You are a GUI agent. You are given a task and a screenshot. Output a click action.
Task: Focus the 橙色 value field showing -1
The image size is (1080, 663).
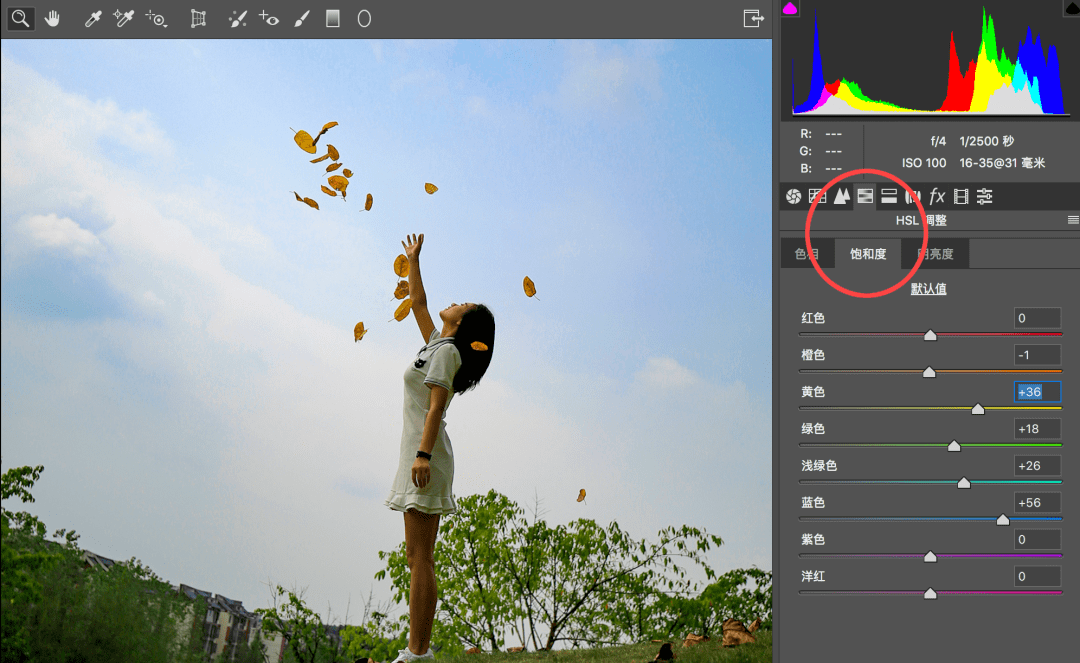click(x=1037, y=355)
